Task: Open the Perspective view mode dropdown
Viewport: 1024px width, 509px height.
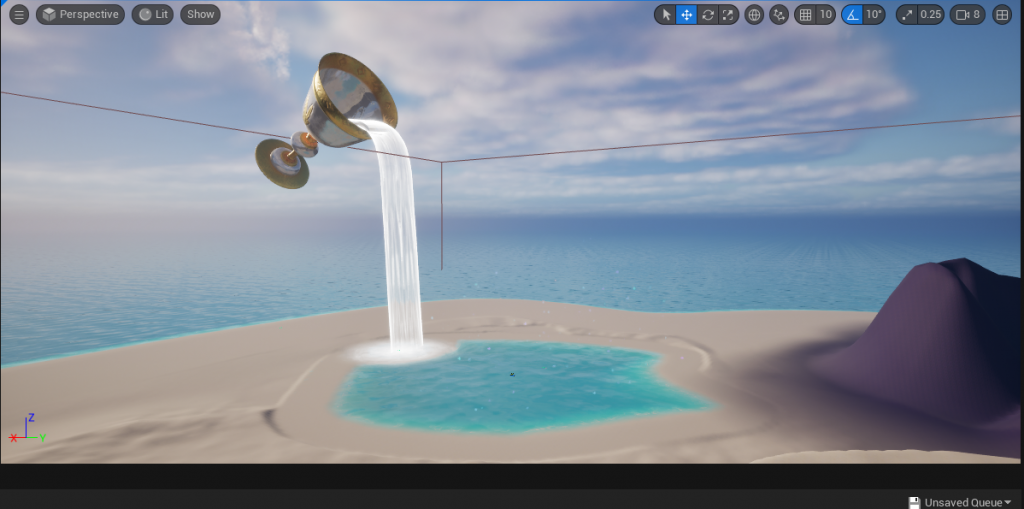Action: (x=80, y=14)
